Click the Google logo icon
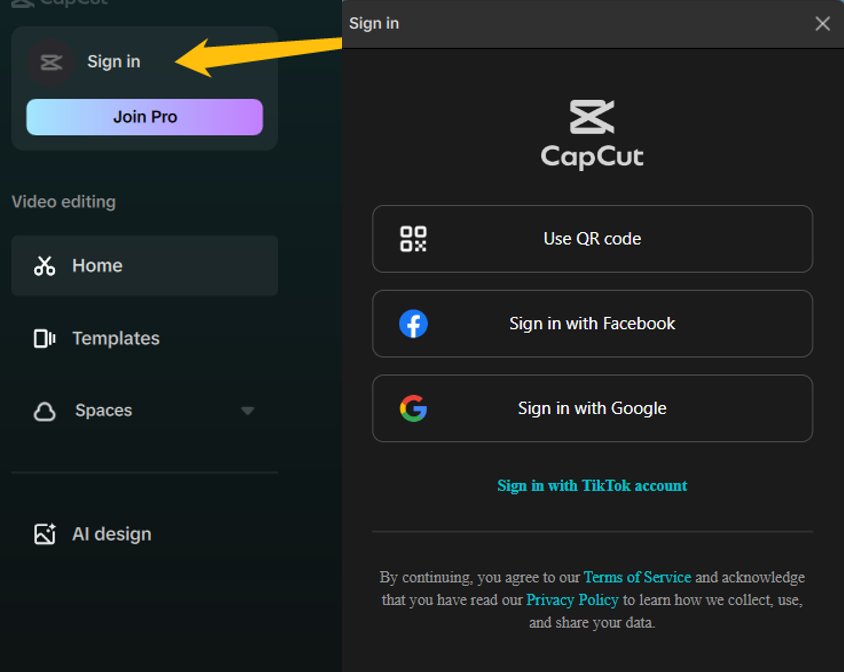844x672 pixels. pos(413,408)
